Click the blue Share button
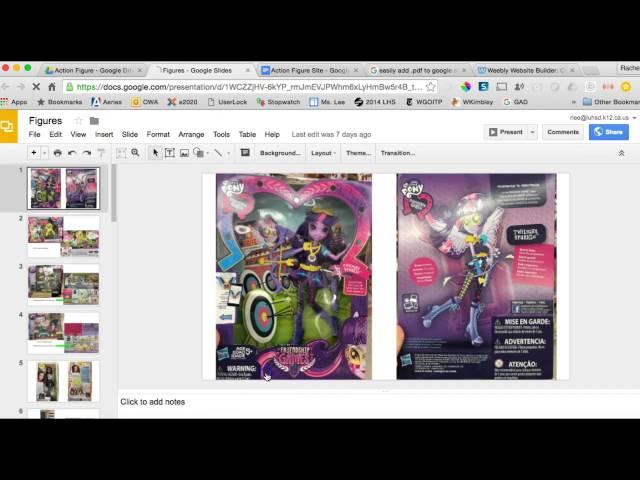This screenshot has height=480, width=640. point(609,132)
